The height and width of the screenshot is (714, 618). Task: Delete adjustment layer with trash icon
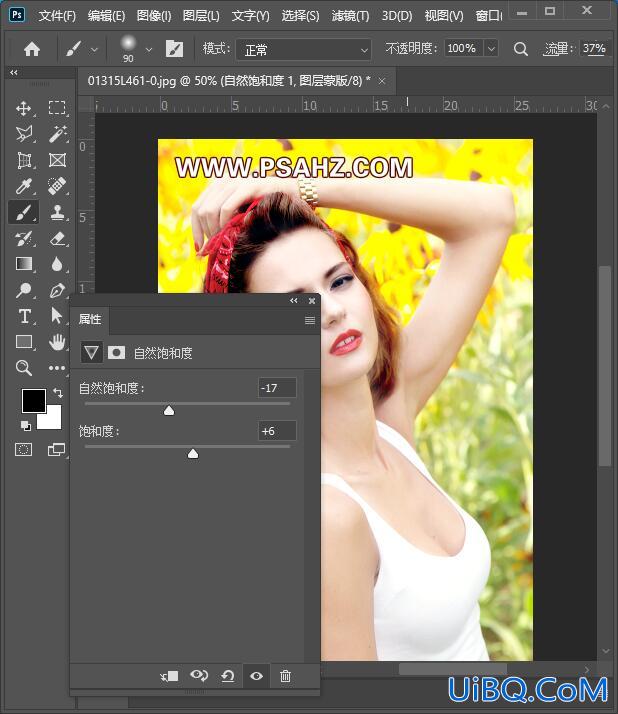coord(286,676)
